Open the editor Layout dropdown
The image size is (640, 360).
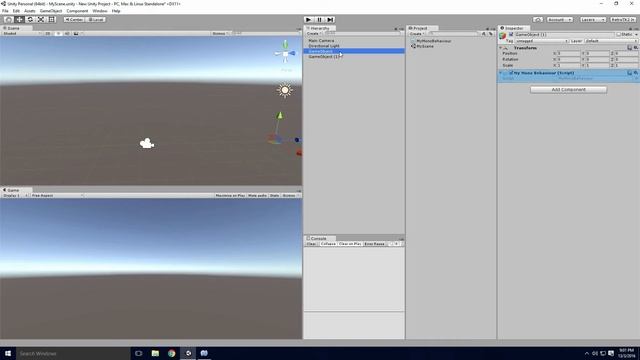pos(623,20)
